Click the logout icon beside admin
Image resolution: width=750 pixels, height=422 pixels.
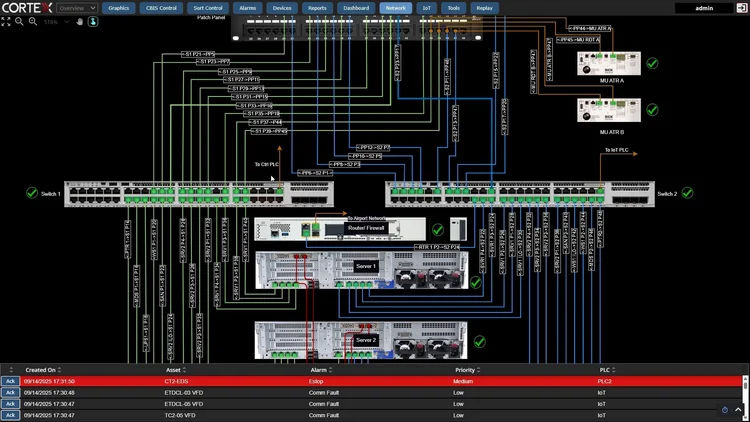point(741,8)
